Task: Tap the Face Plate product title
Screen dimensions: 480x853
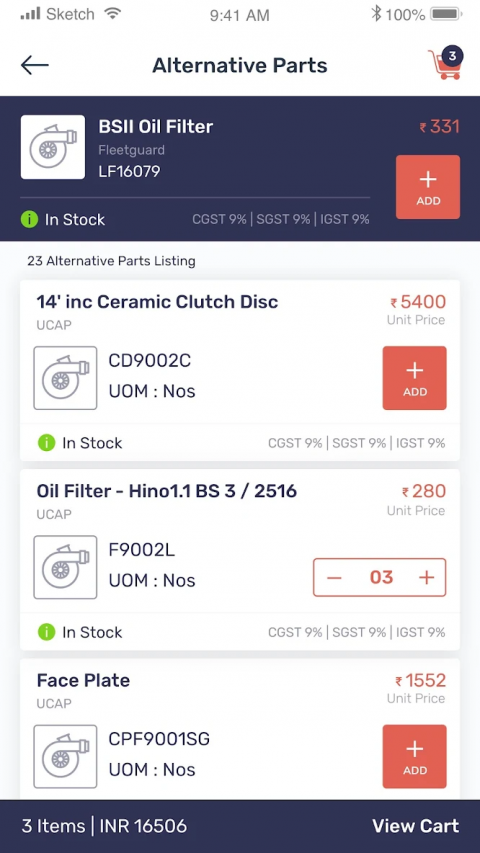Action: [83, 681]
